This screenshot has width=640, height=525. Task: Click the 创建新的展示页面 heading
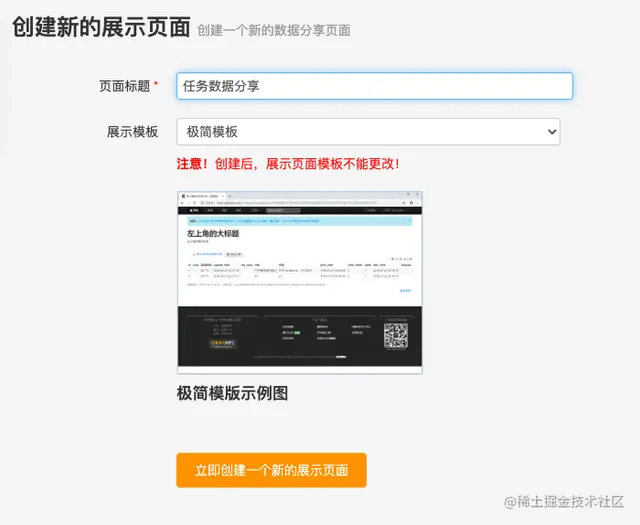[101, 27]
